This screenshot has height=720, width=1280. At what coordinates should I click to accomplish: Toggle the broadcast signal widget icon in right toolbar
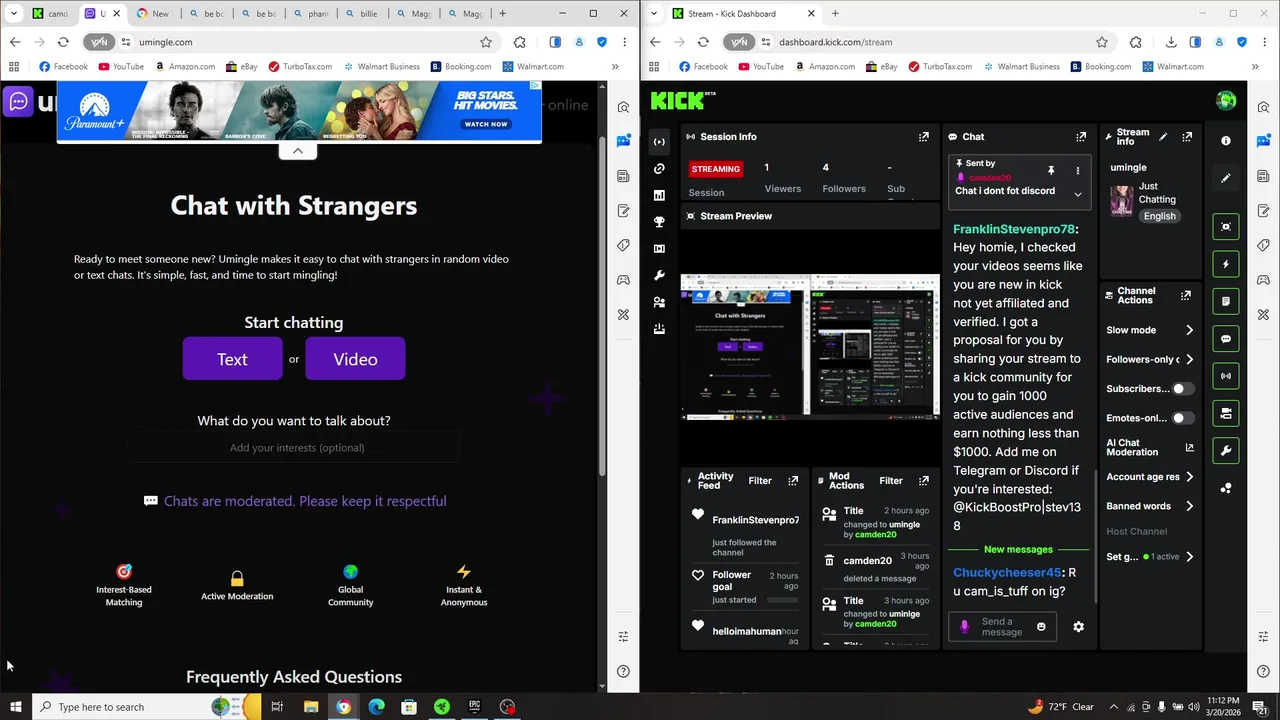[x=1226, y=376]
